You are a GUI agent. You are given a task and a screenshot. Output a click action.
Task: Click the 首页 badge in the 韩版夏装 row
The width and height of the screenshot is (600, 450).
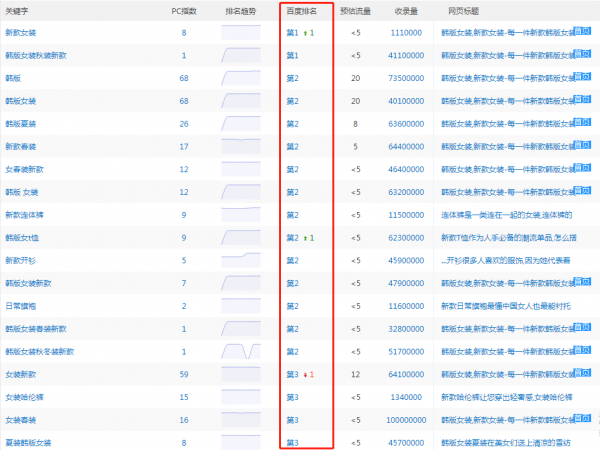tap(579, 125)
